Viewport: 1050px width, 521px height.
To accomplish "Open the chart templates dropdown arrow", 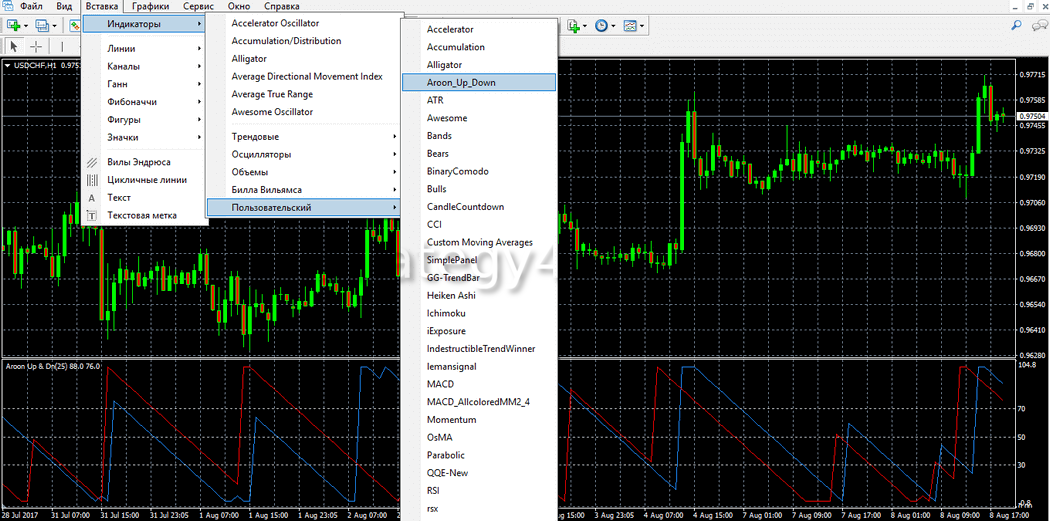I will click(x=642, y=25).
